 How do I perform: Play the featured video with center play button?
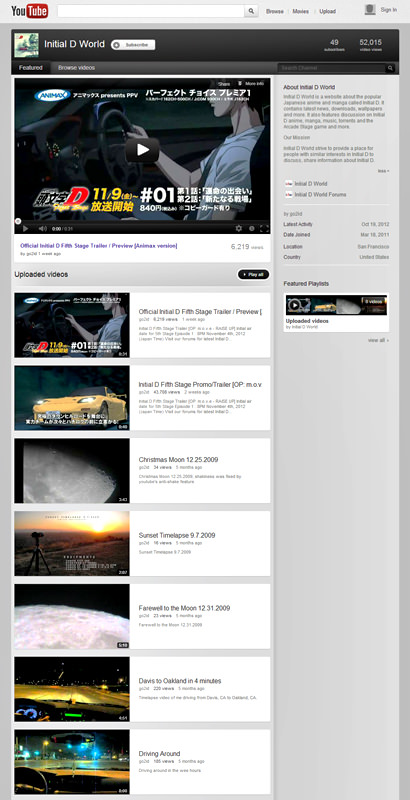(143, 150)
